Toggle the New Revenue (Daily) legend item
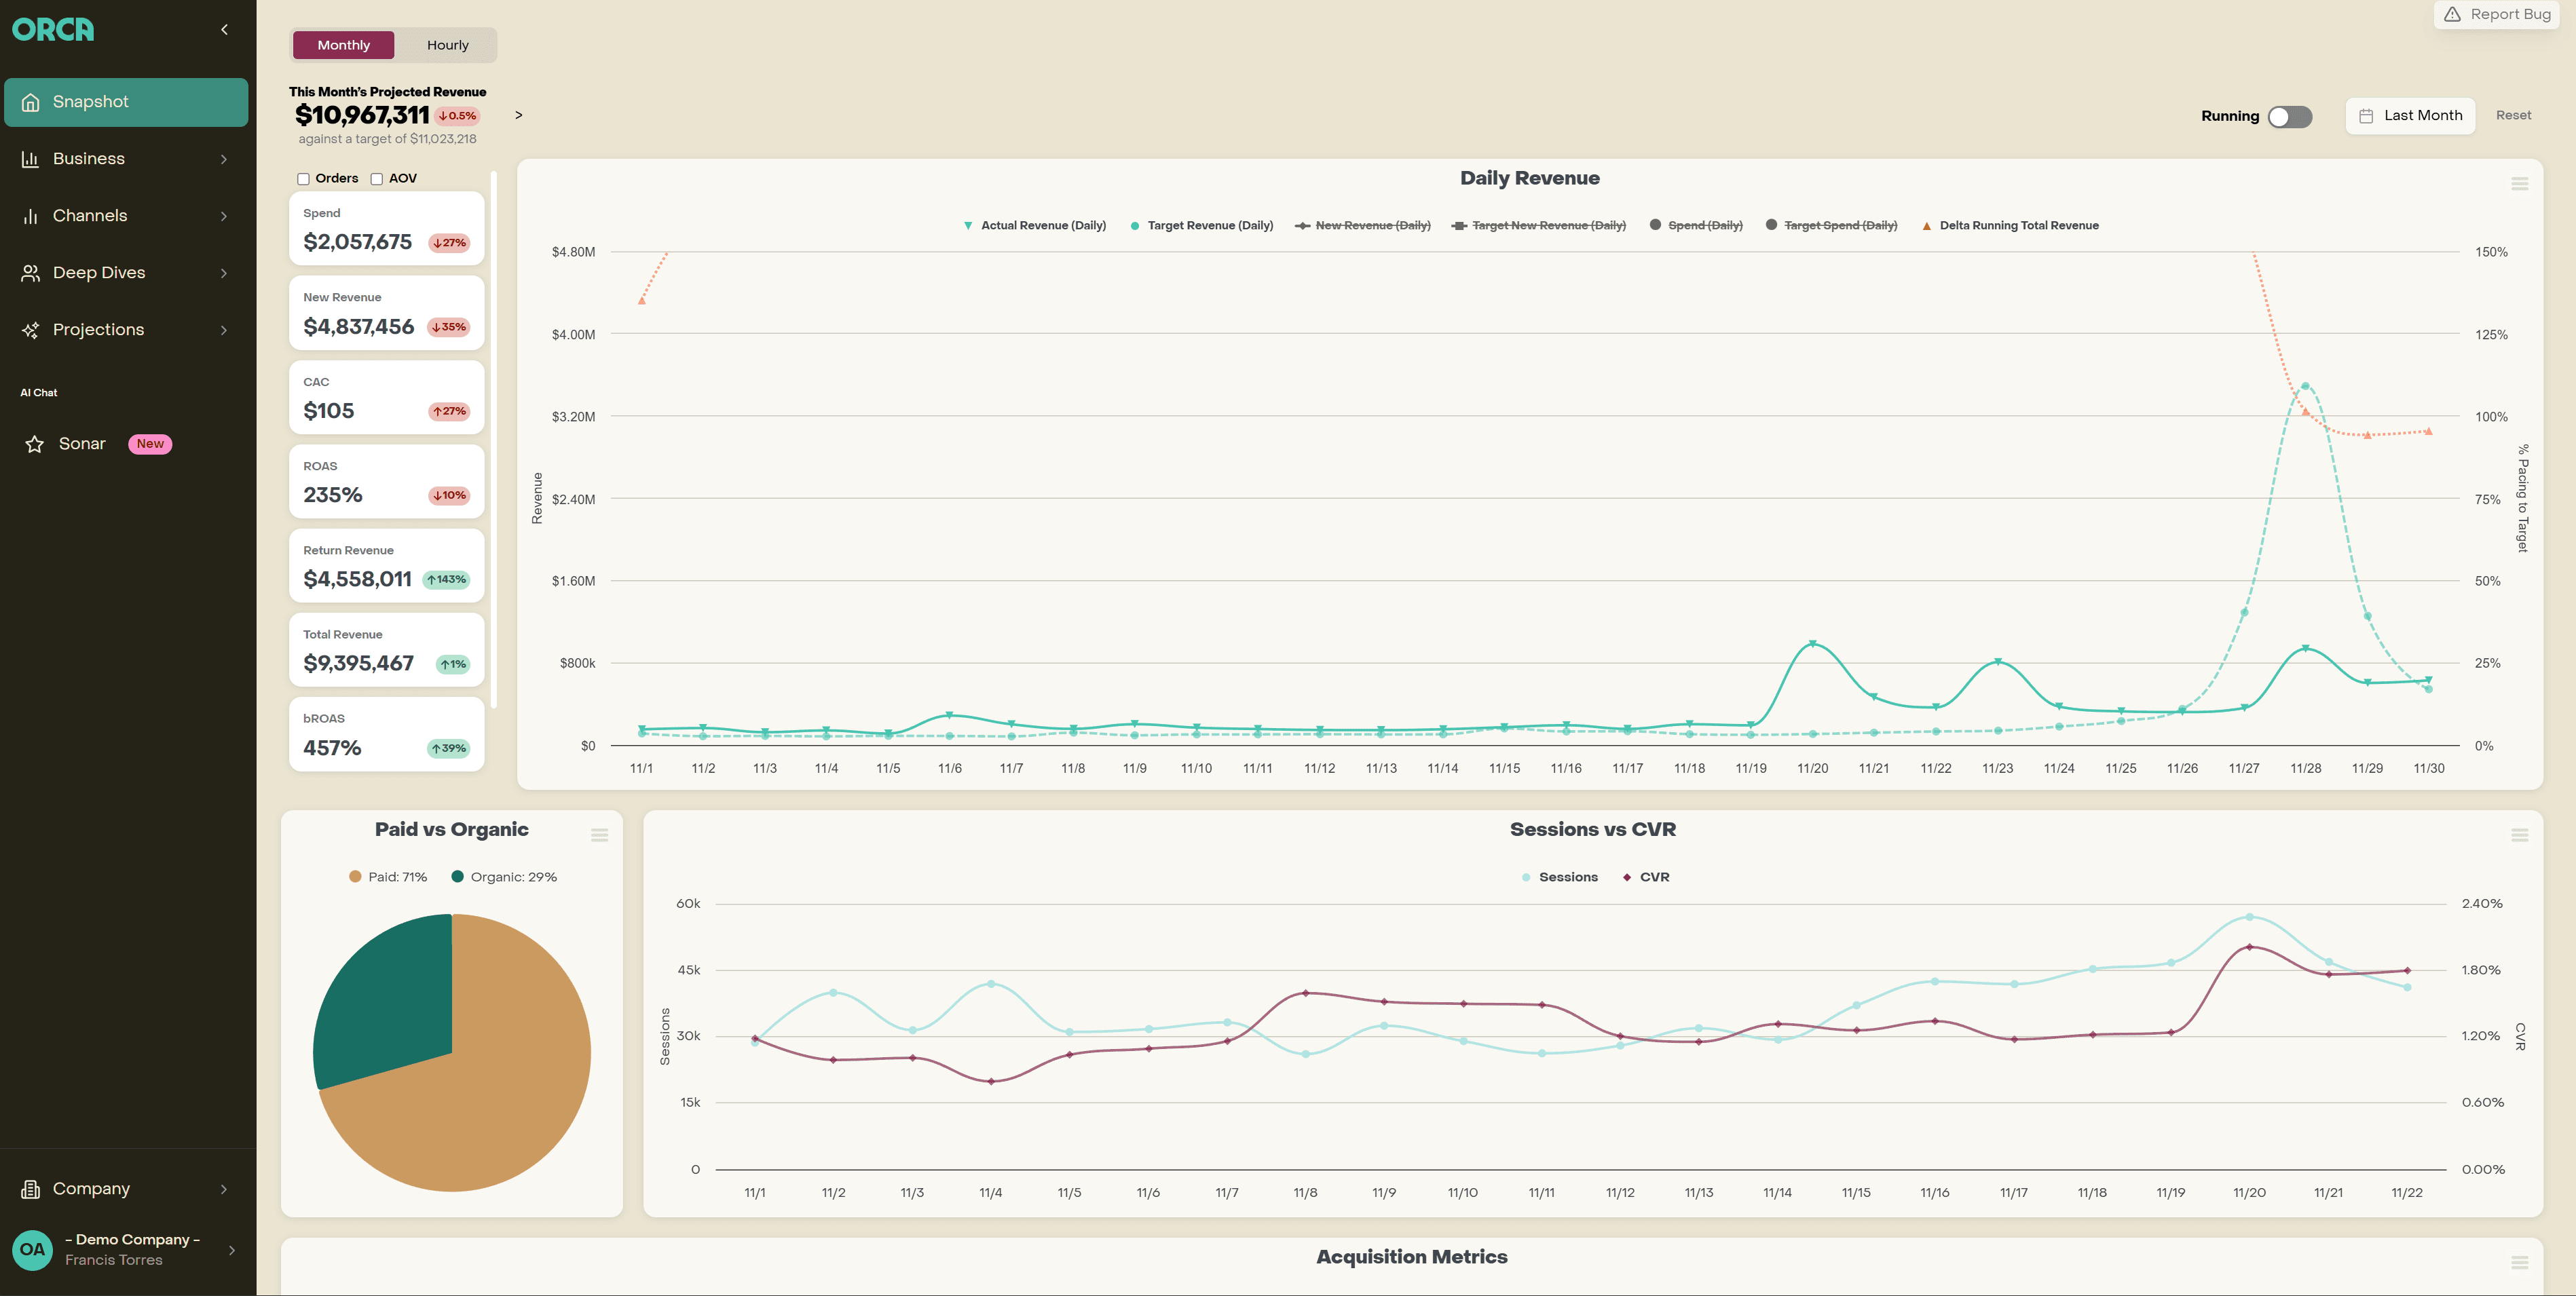The image size is (2576, 1296). pos(1362,225)
